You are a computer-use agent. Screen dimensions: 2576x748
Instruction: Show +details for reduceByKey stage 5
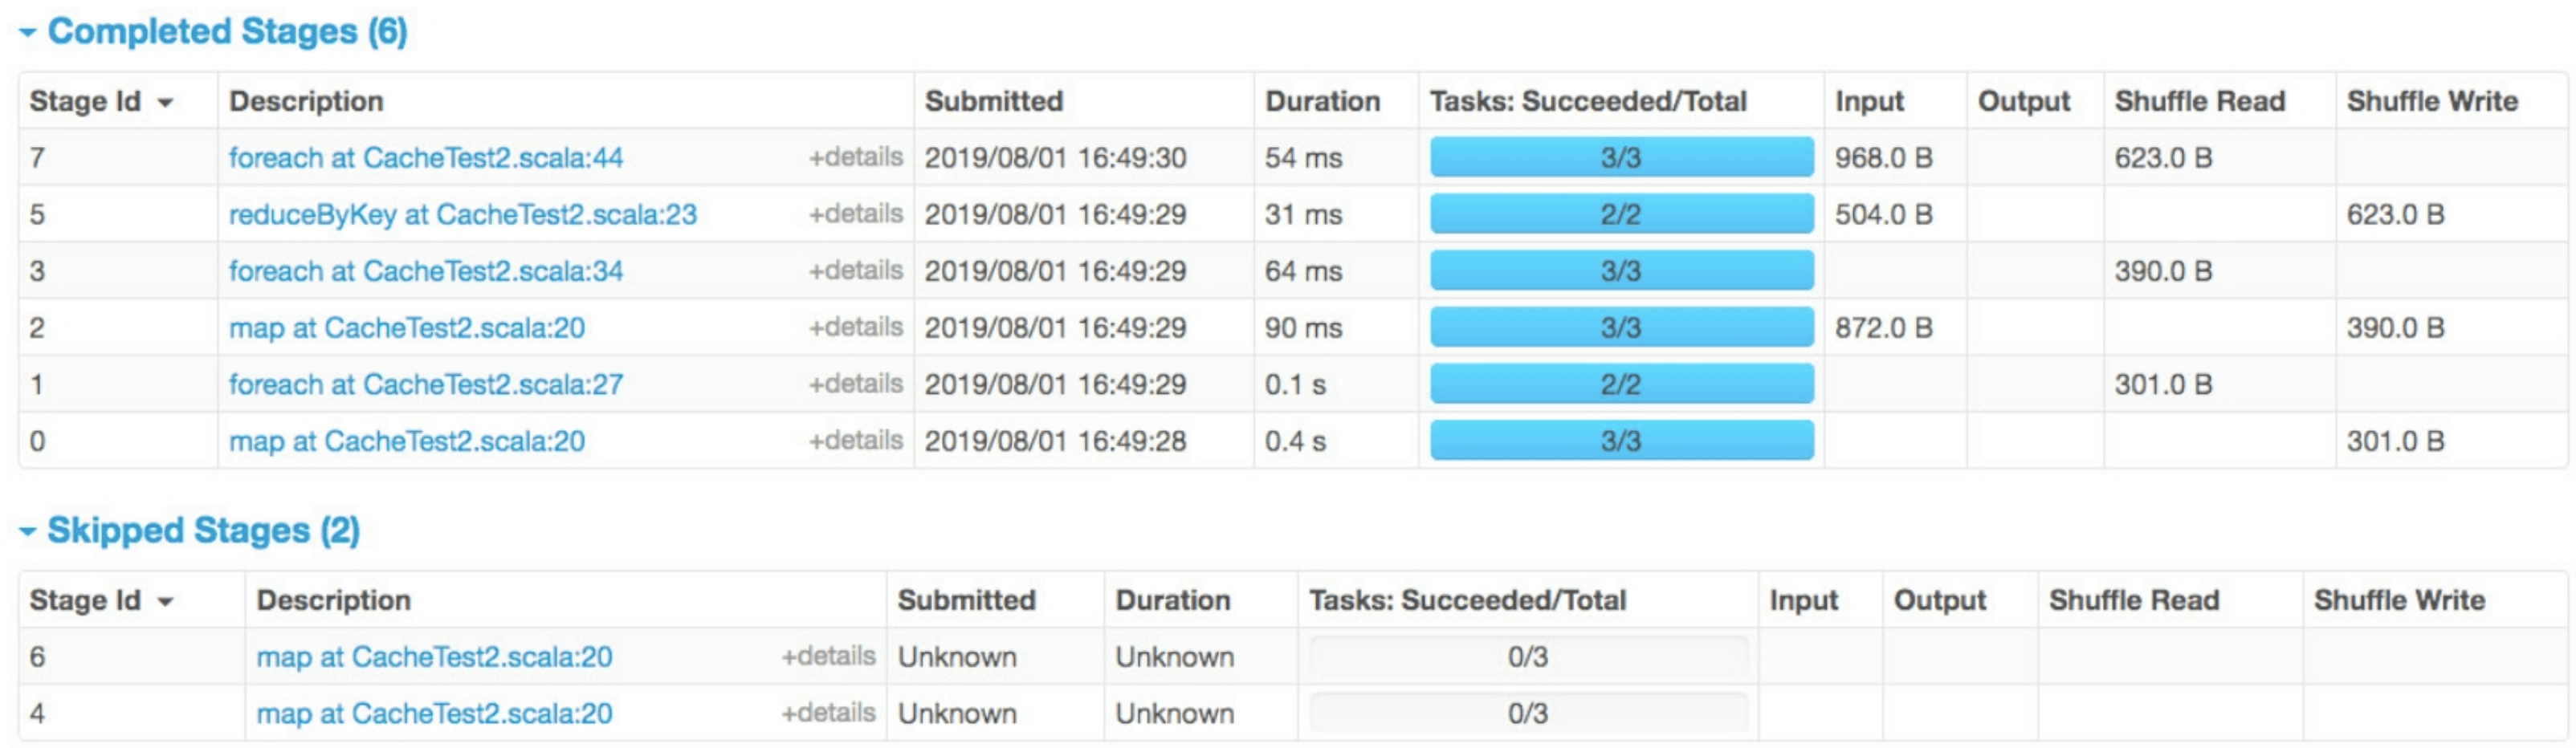click(856, 214)
